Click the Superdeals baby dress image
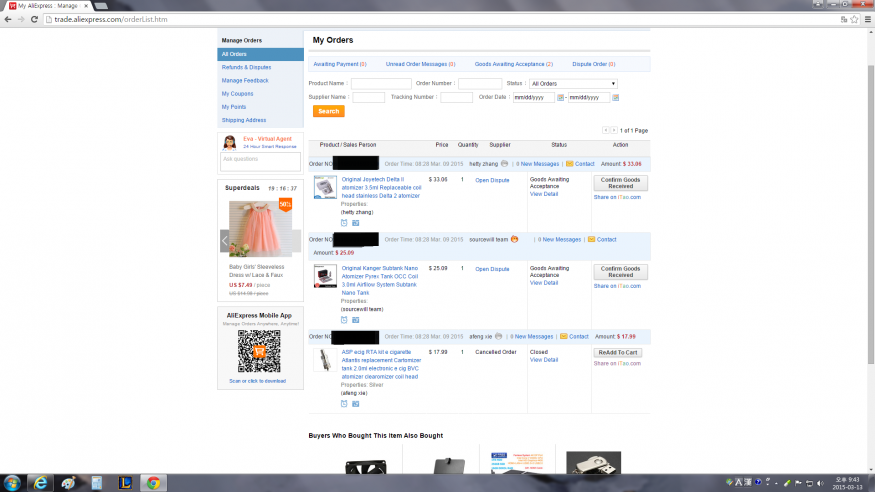The width and height of the screenshot is (875, 492). click(x=260, y=229)
